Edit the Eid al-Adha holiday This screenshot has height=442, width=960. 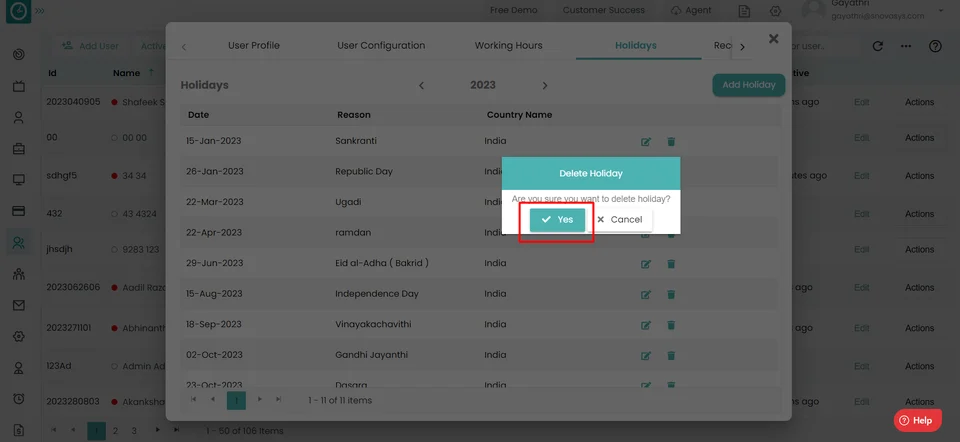pyautogui.click(x=645, y=264)
